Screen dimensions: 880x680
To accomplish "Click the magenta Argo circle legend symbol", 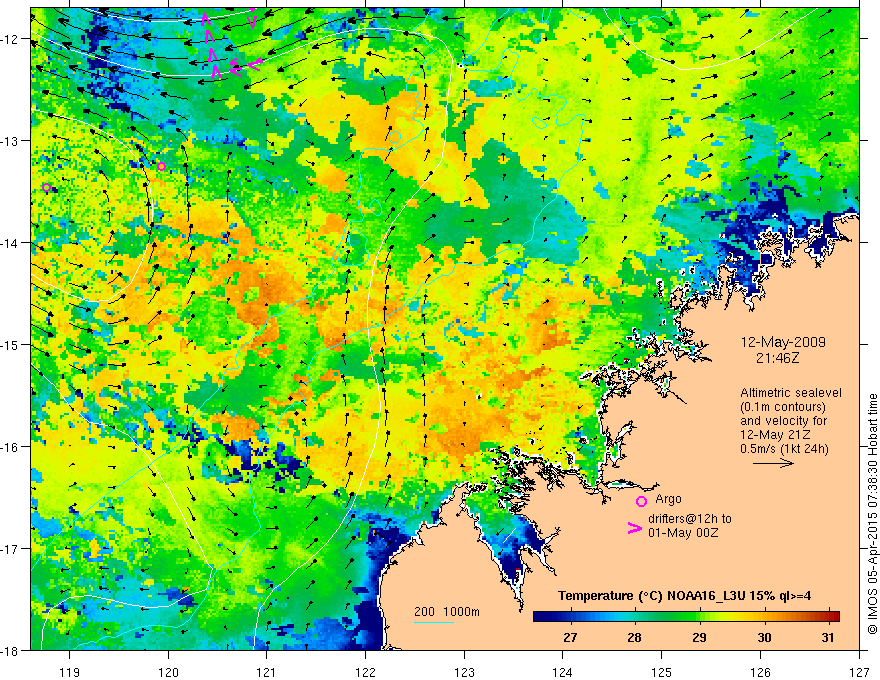I will tap(641, 502).
